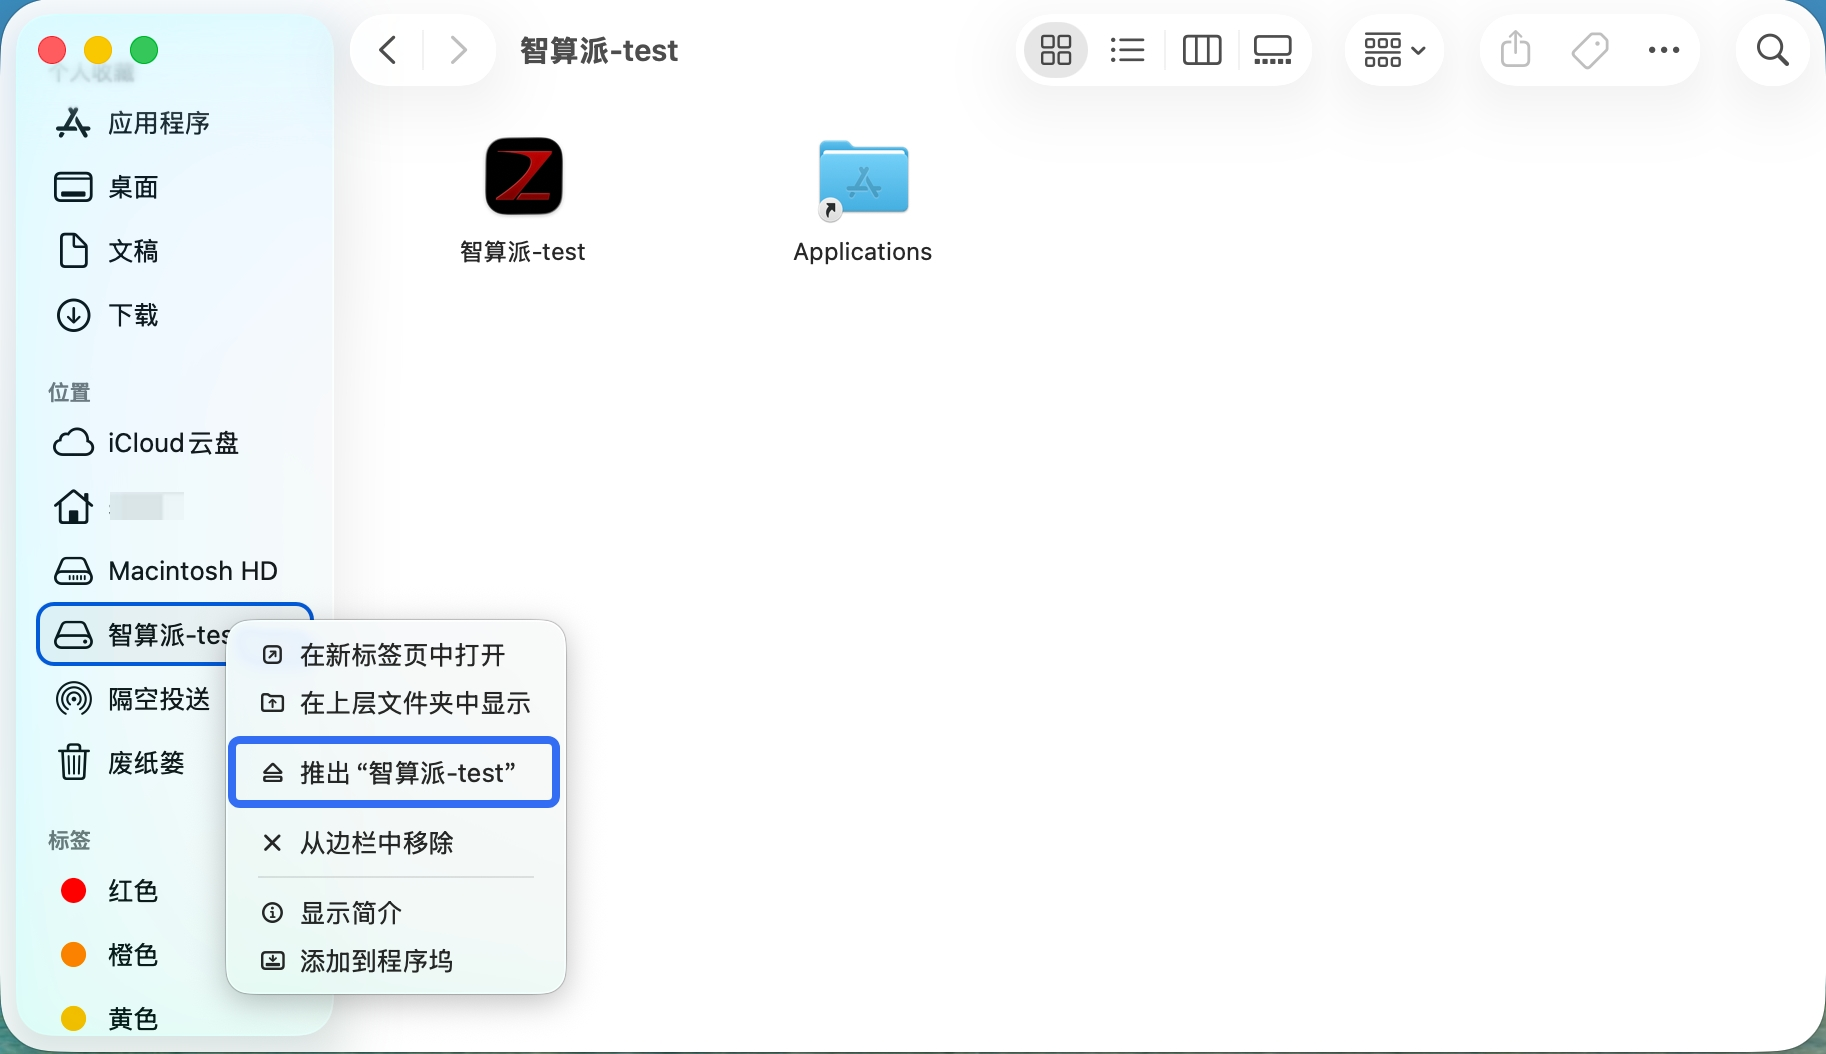This screenshot has height=1054, width=1826.
Task: Select the 橙色 orange tag
Action: point(110,955)
